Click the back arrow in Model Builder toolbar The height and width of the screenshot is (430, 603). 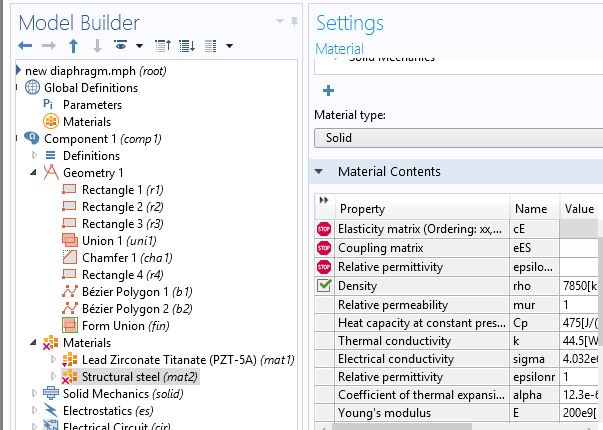tap(26, 46)
